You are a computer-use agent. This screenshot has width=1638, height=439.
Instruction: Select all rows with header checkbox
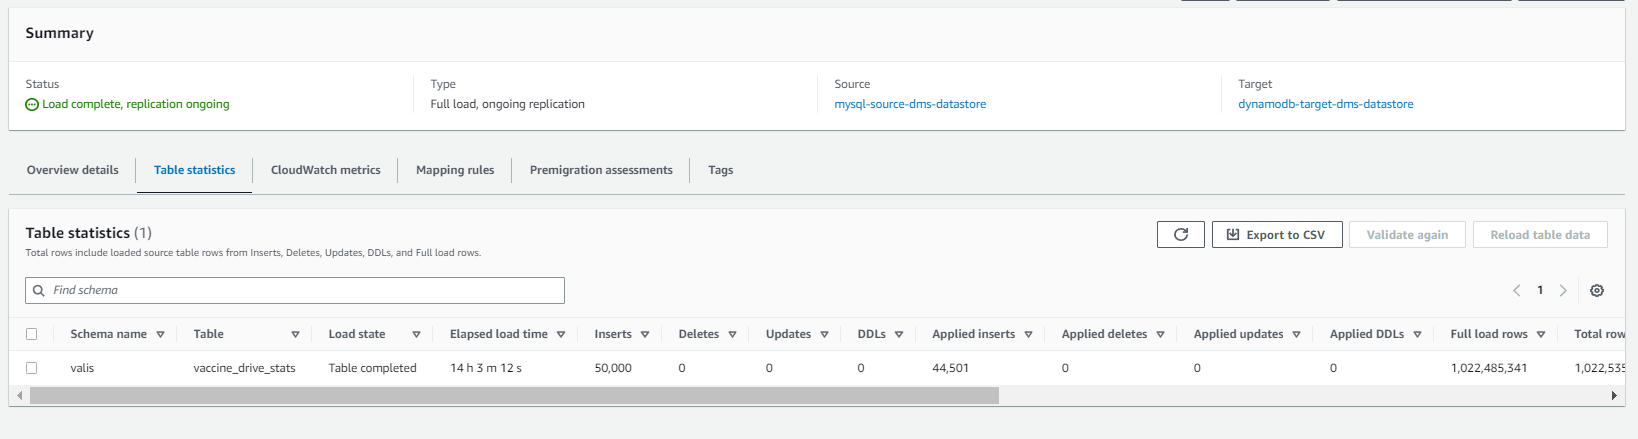[32, 335]
